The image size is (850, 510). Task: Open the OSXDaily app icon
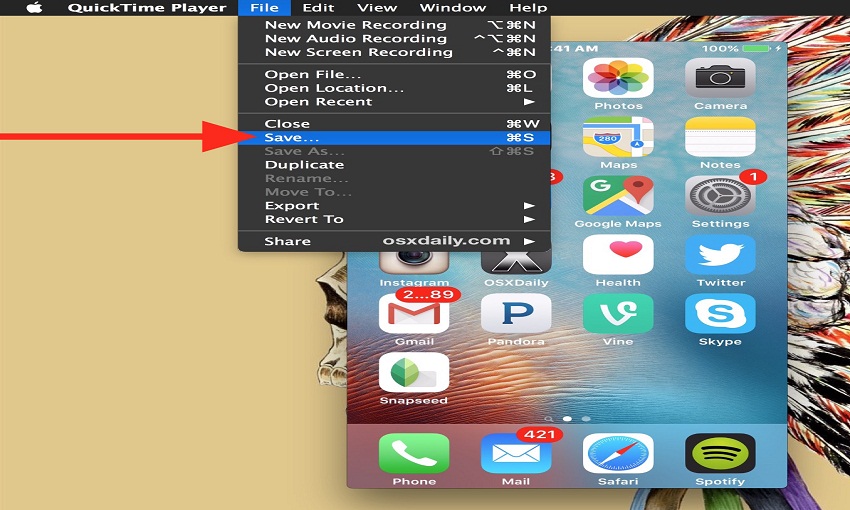pyautogui.click(x=516, y=263)
